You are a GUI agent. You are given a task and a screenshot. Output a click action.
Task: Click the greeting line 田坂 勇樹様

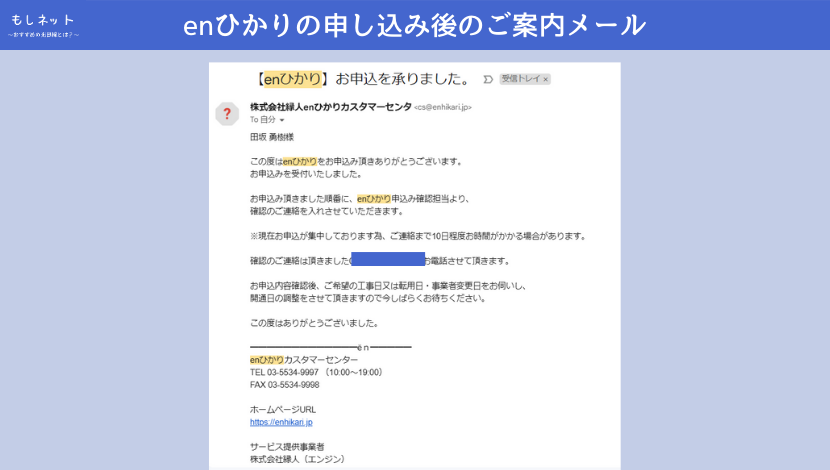pyautogui.click(x=272, y=137)
